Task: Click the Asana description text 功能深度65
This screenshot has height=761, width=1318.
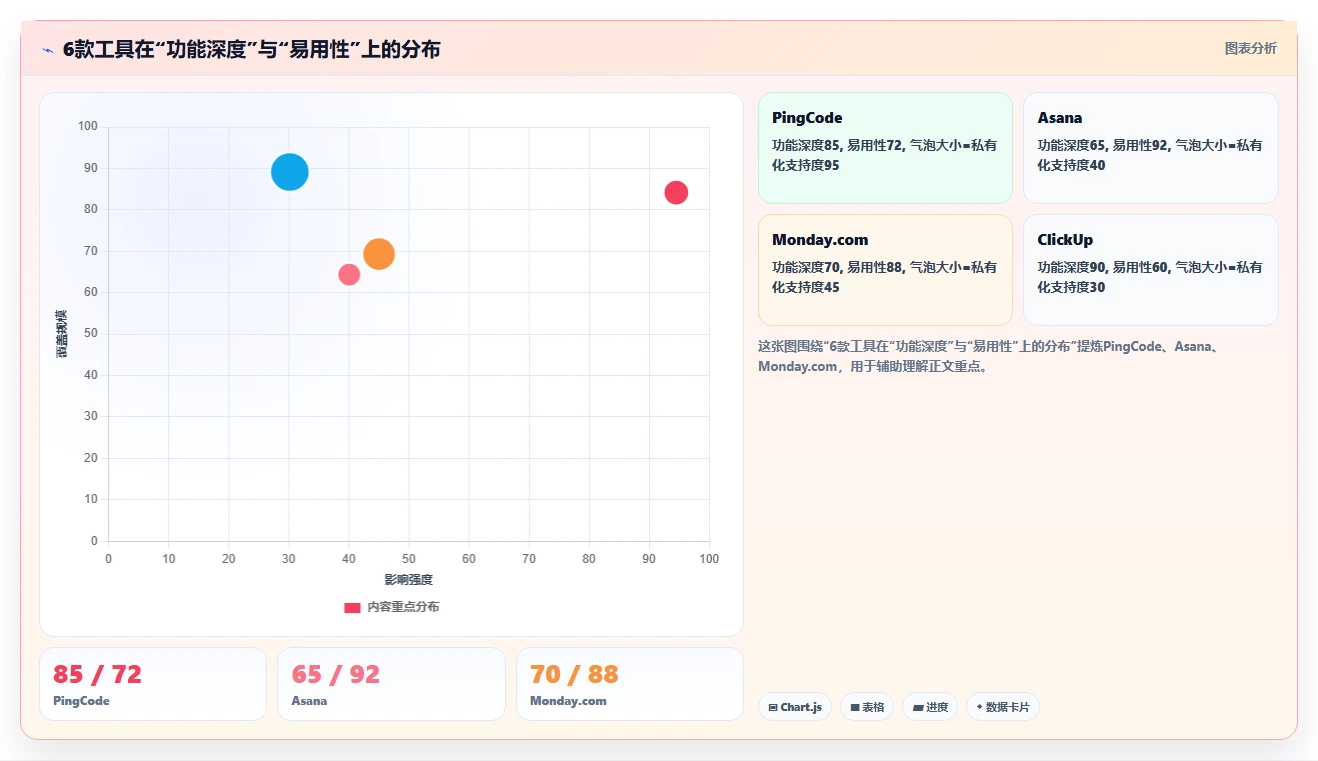Action: click(x=1150, y=155)
